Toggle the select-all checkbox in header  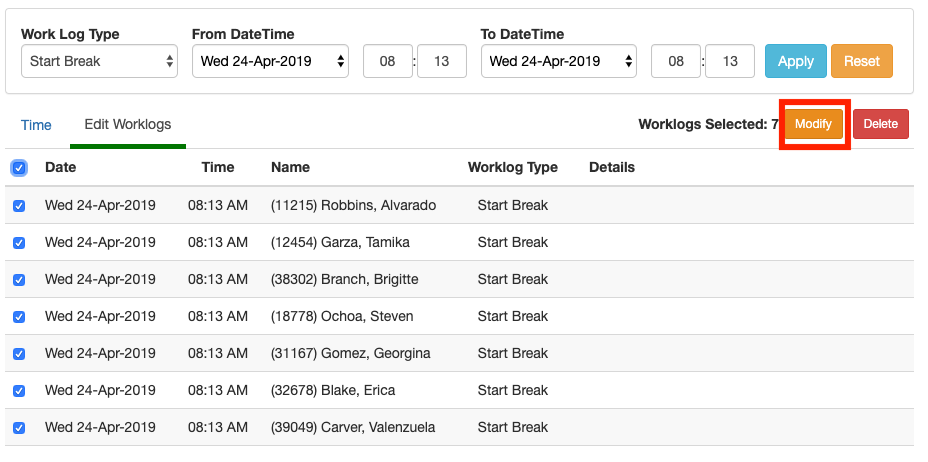pyautogui.click(x=19, y=168)
